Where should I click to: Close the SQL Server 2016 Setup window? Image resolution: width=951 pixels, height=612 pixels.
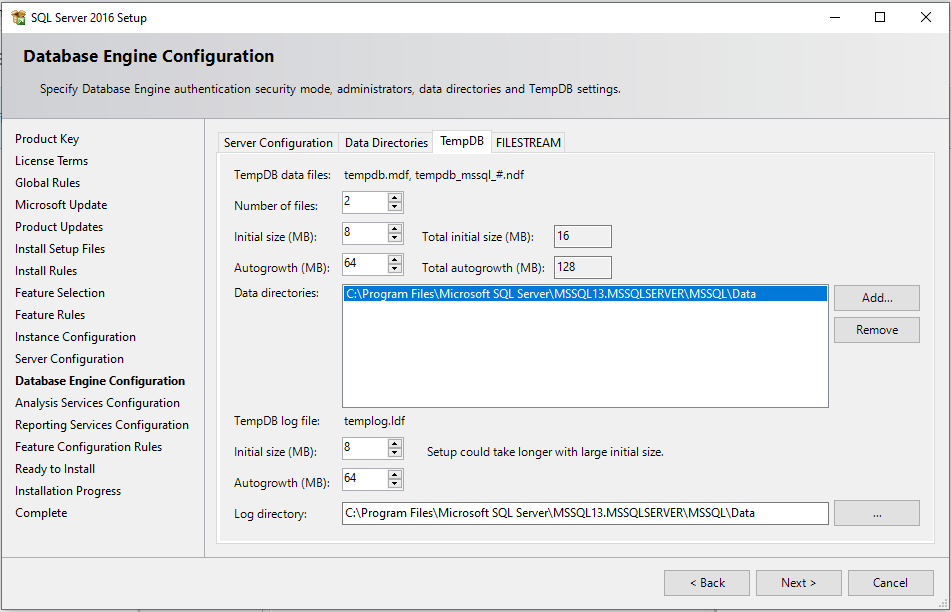pos(926,18)
